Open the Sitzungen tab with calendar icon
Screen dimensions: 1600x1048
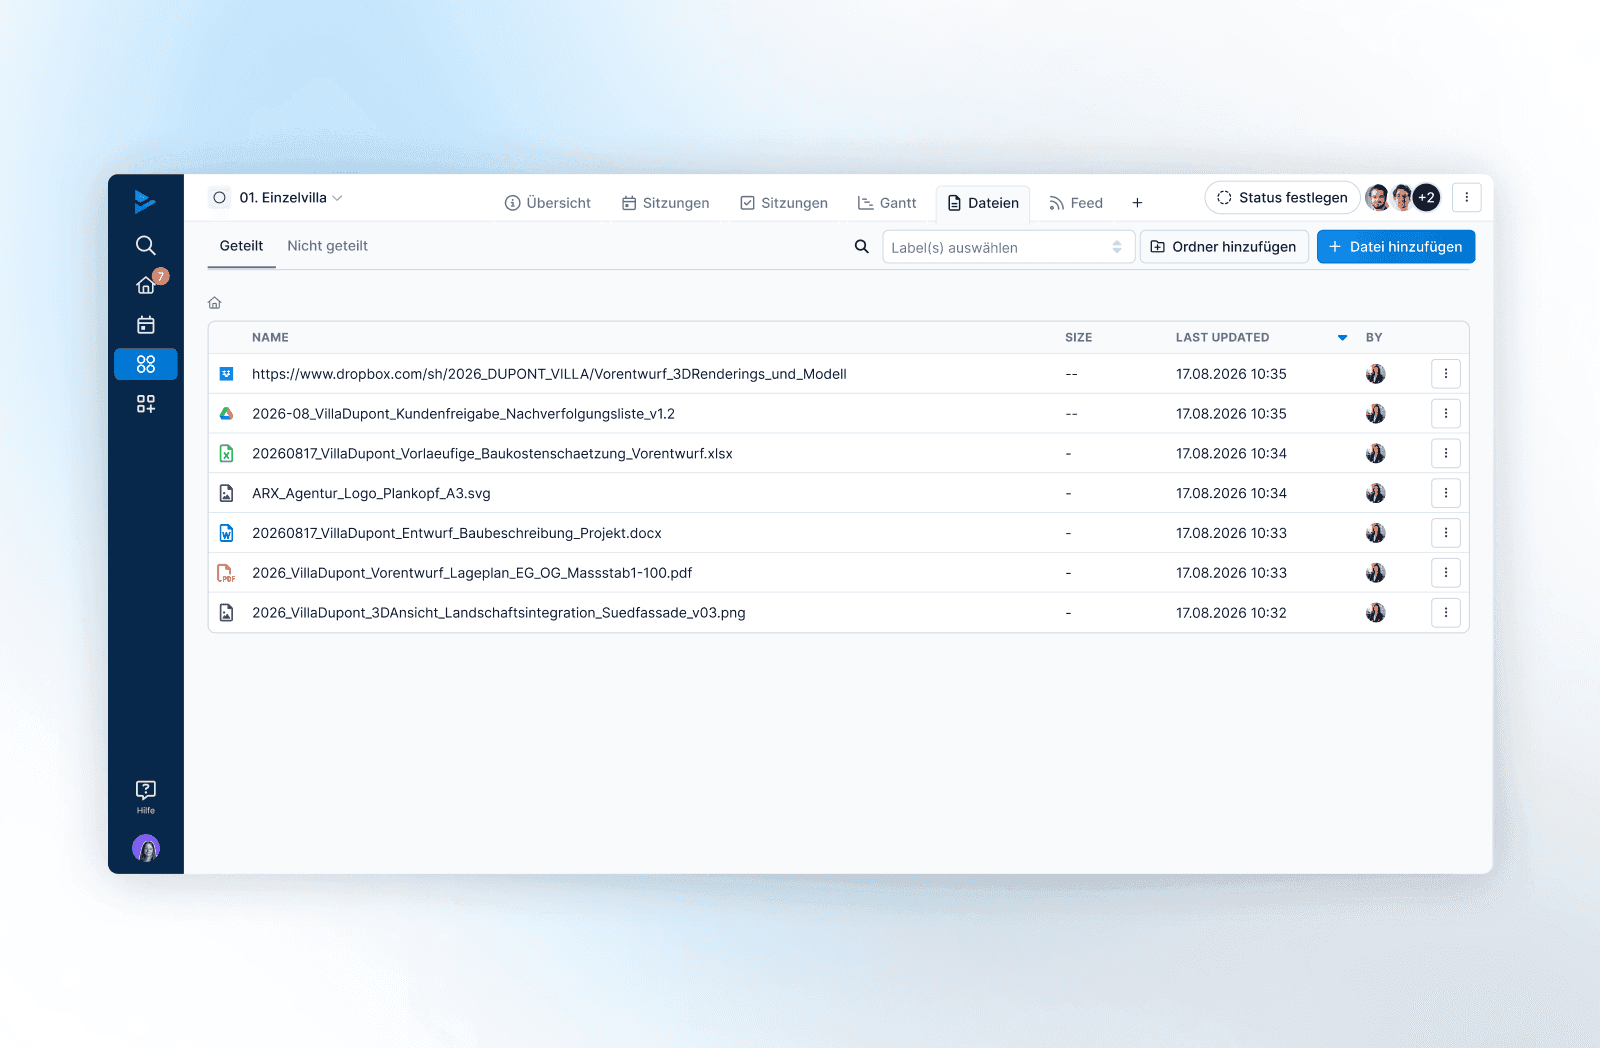coord(666,203)
